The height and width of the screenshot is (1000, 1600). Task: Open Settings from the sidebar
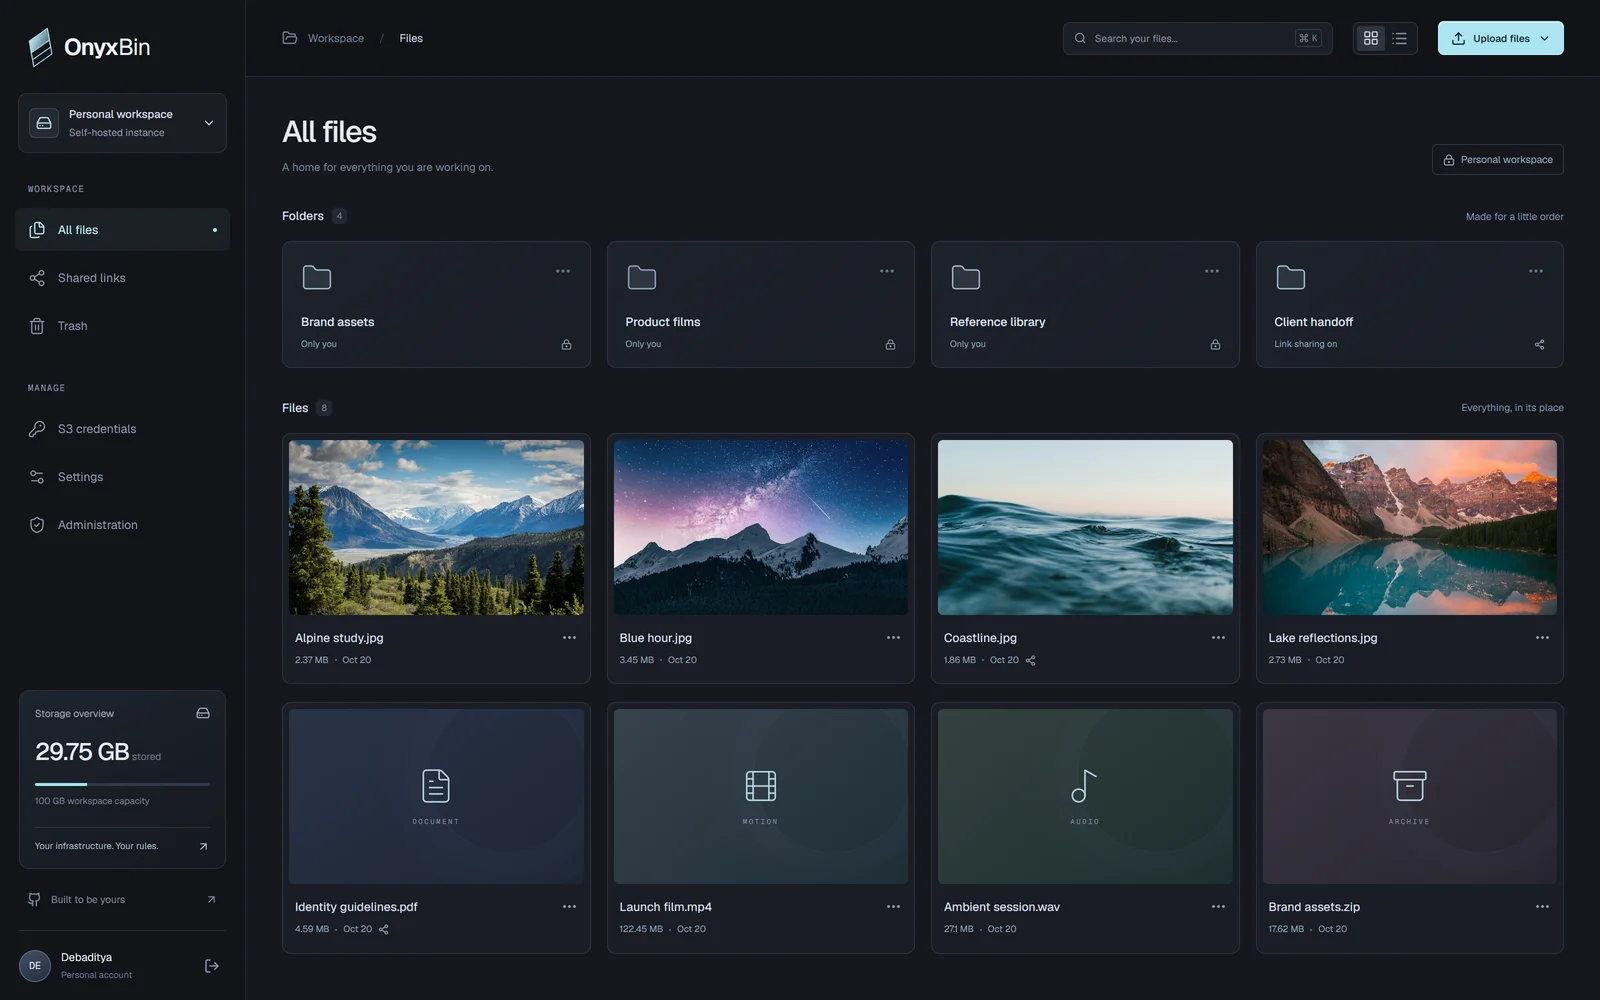point(122,477)
